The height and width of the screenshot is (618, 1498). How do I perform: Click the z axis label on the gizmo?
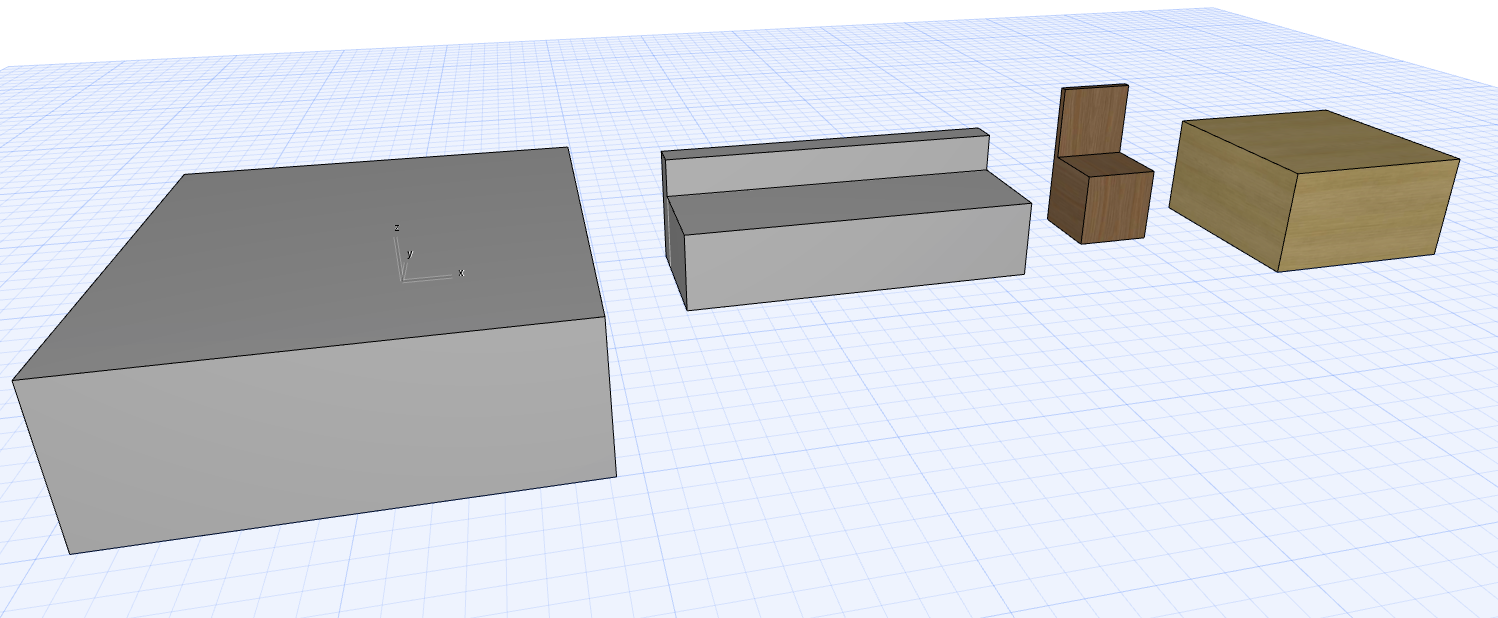(397, 228)
